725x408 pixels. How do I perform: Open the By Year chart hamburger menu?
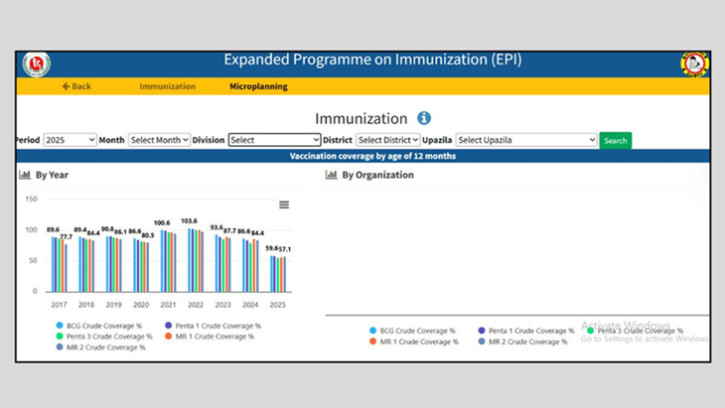284,204
